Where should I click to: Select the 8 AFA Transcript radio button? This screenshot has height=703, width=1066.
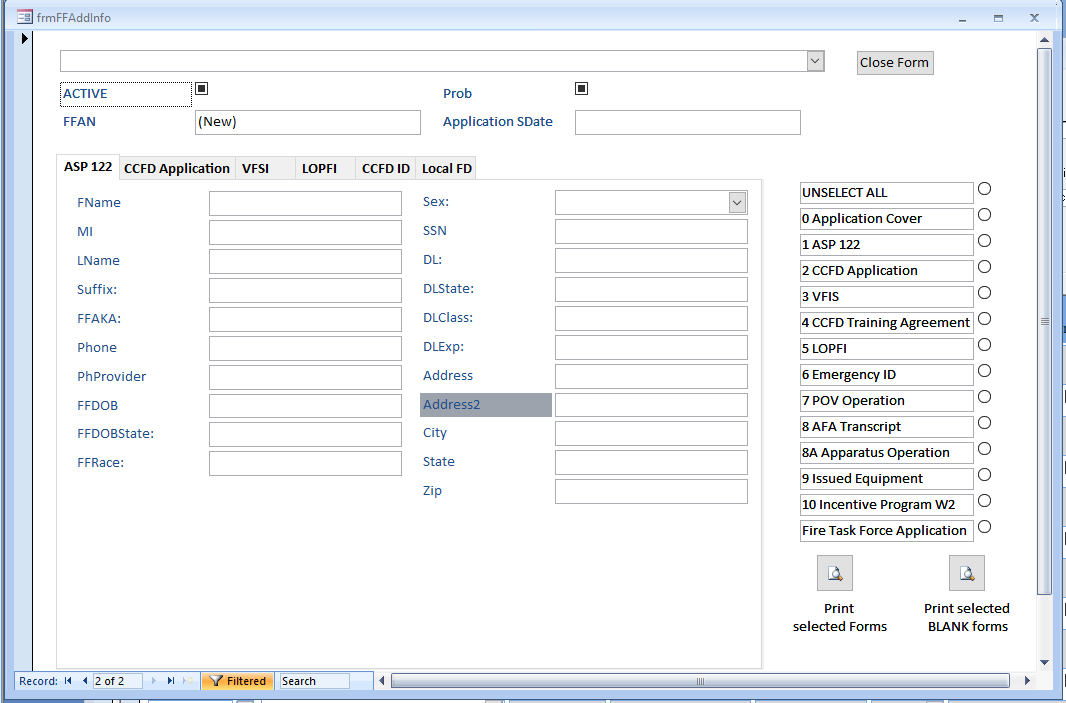(984, 423)
